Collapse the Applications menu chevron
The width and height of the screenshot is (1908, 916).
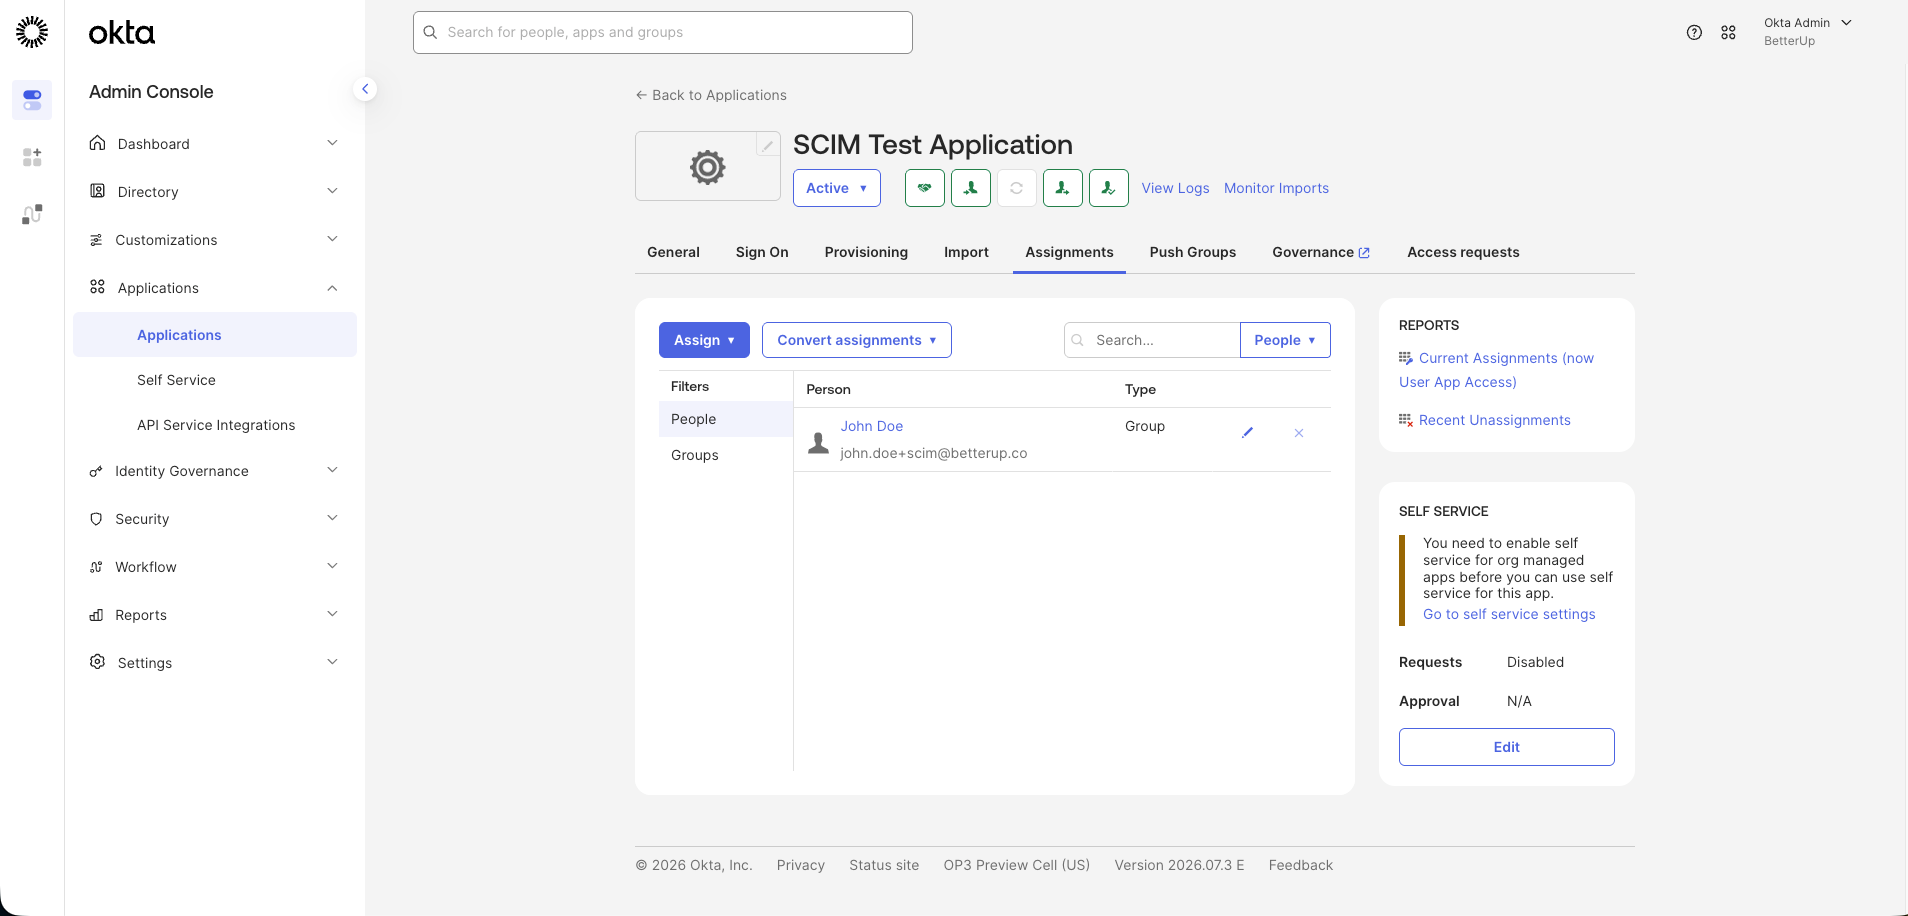332,288
